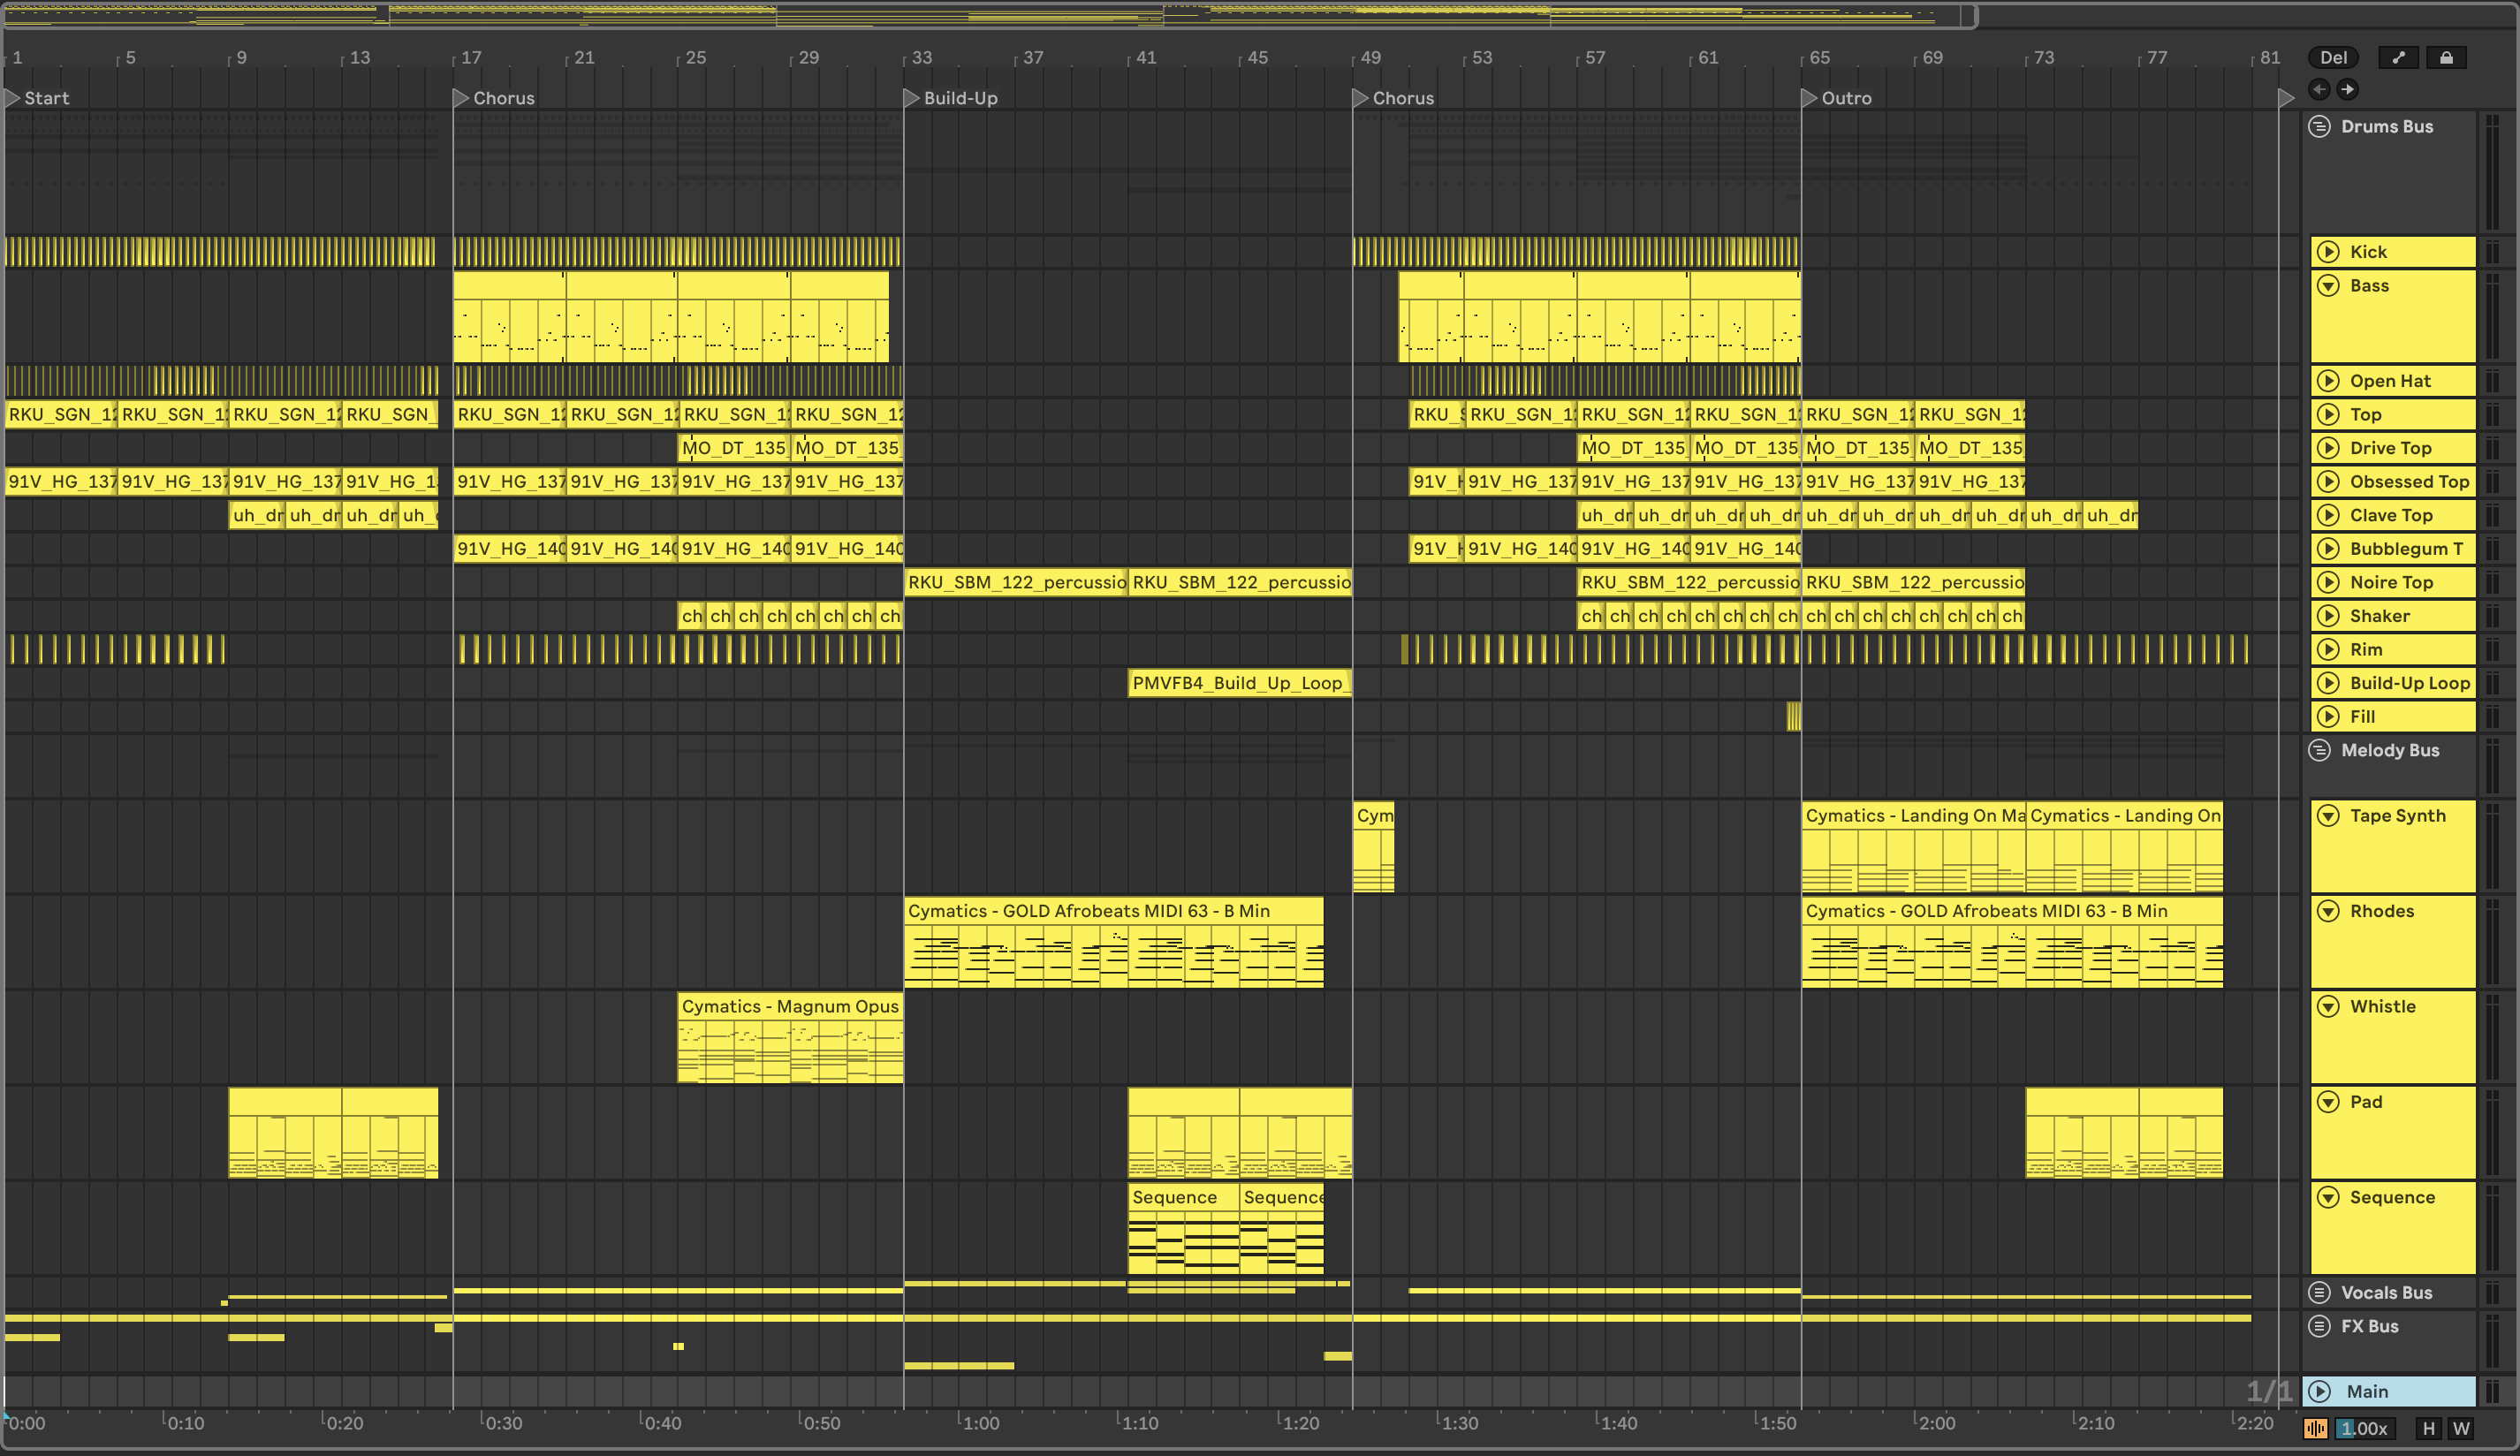Unfold the Clave Top track
Viewport: 2520px width, 1456px height.
[x=2328, y=516]
